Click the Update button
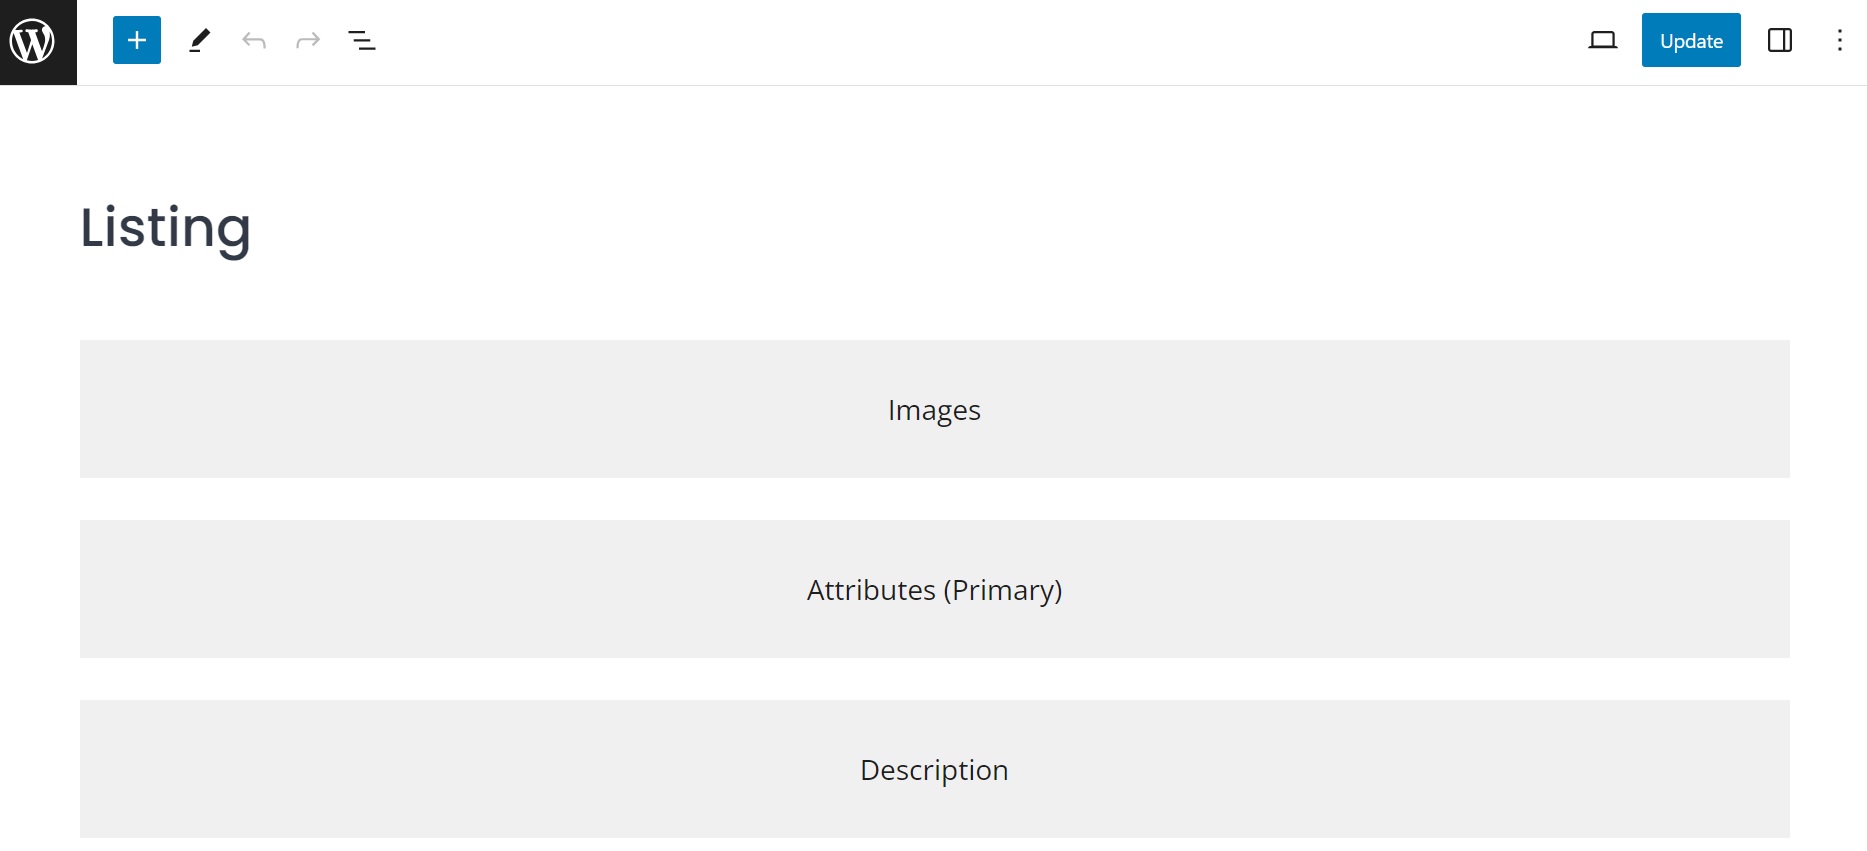The image size is (1867, 851). tap(1691, 40)
